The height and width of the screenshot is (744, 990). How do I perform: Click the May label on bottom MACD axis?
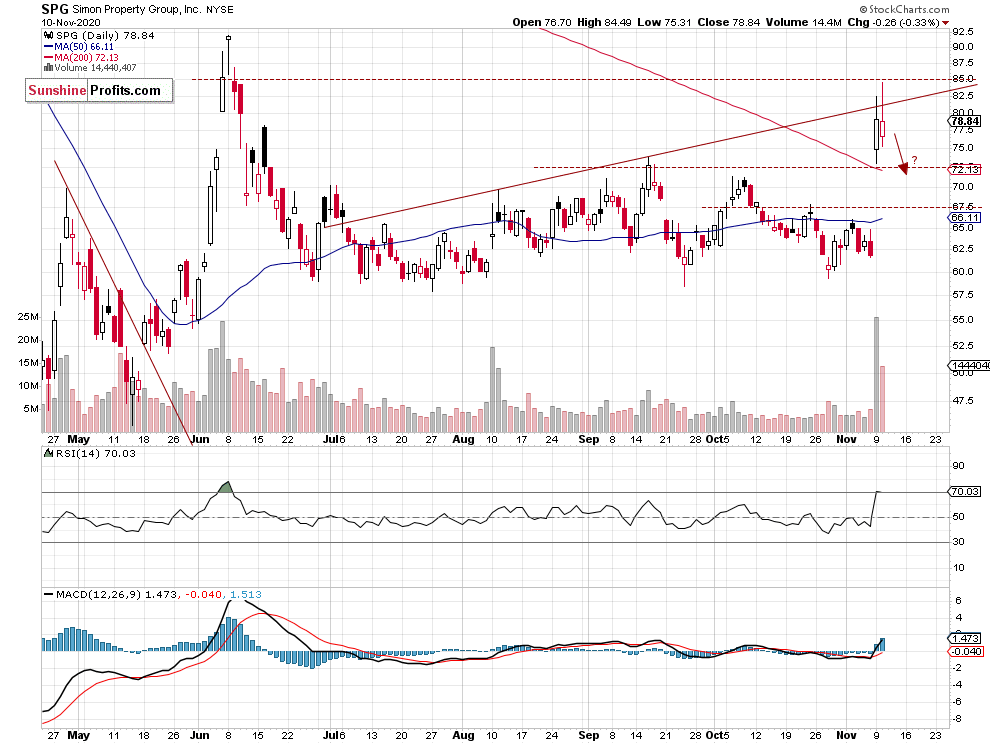click(78, 735)
